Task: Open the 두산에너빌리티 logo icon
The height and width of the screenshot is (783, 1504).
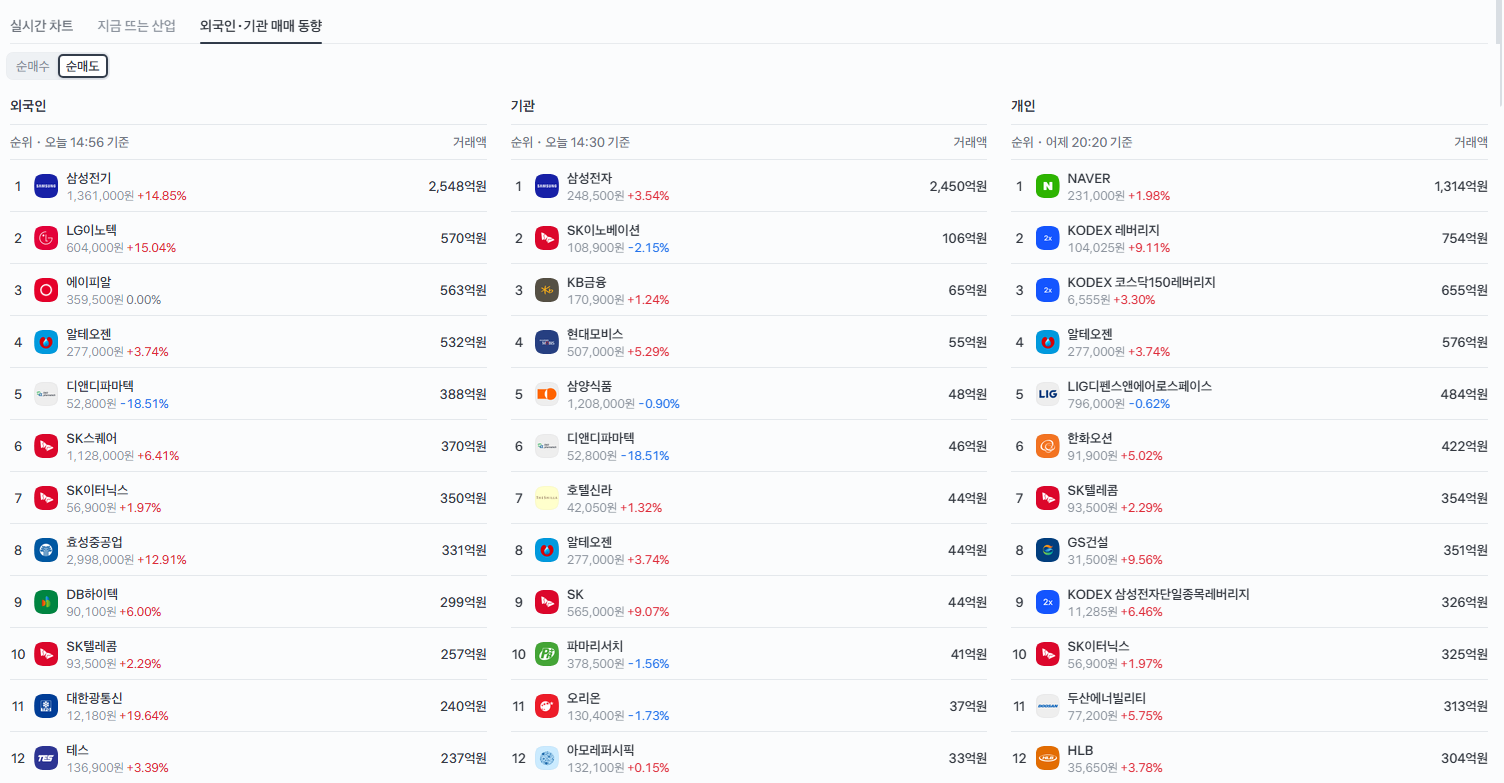Action: 1048,706
